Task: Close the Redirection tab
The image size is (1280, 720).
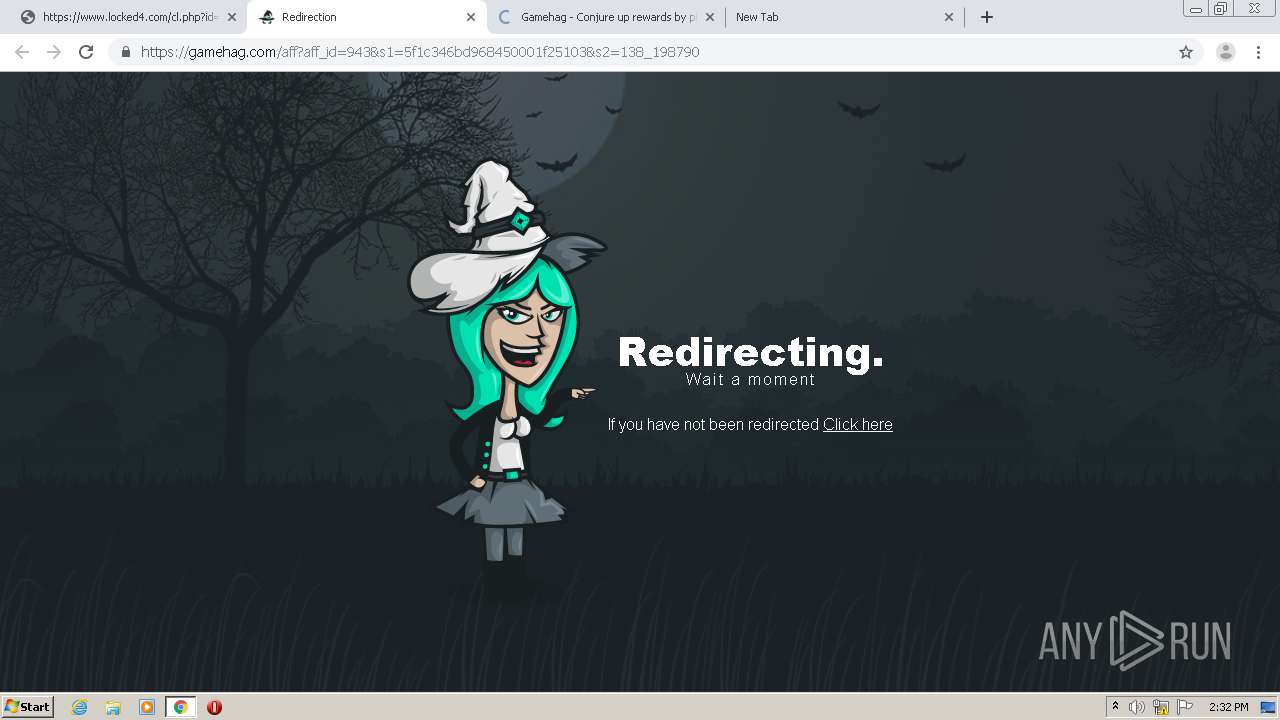Action: pyautogui.click(x=471, y=17)
